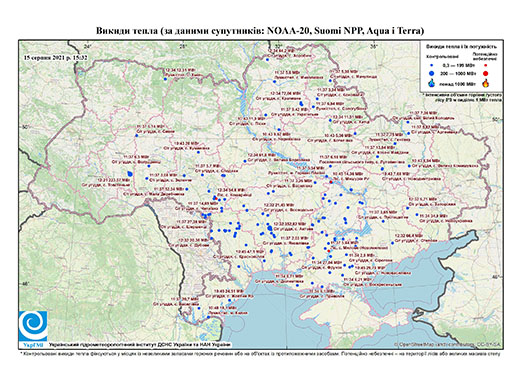Click the legend title text
Image resolution: width=520 pixels, height=368 pixels.
[462, 46]
